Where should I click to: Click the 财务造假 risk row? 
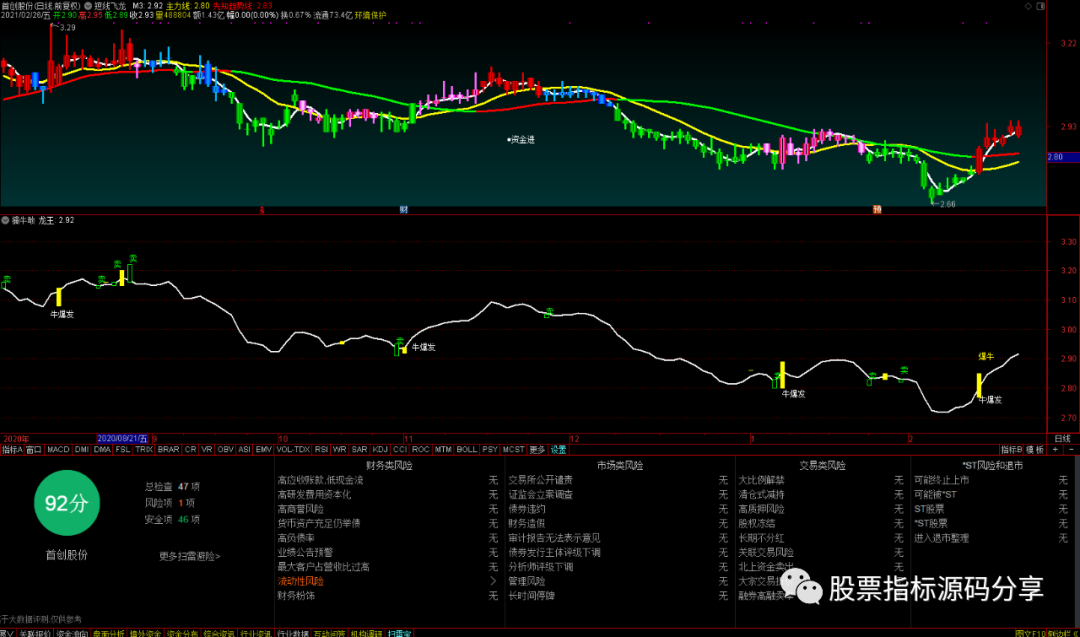tap(619, 523)
